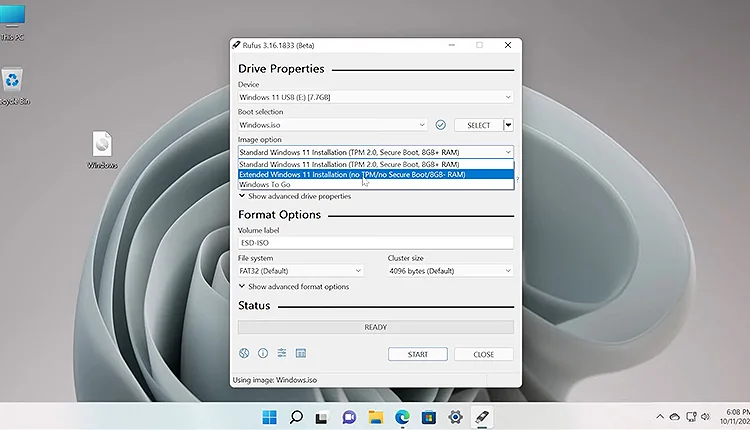The width and height of the screenshot is (750, 430).
Task: Click the ISO checksum checkmark icon
Action: click(x=441, y=125)
